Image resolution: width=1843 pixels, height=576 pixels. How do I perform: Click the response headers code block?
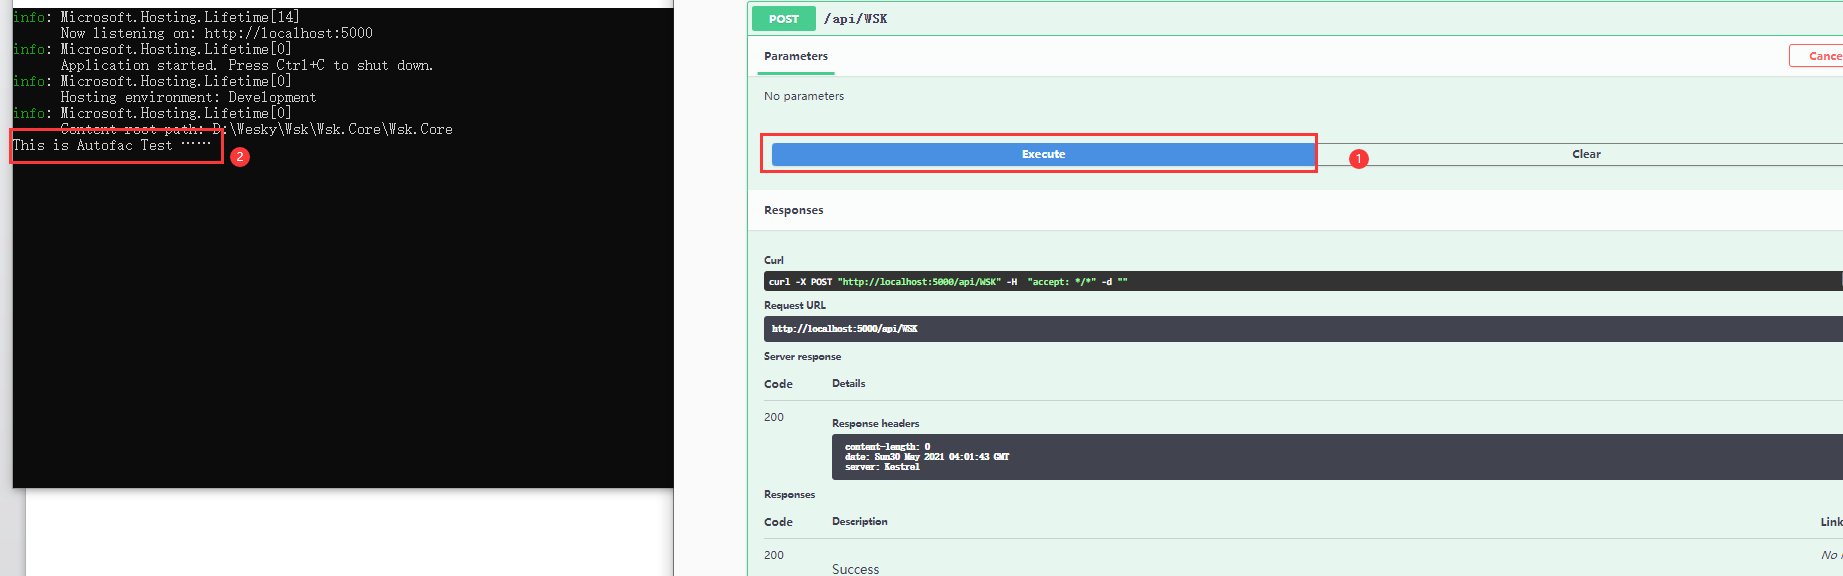(x=1337, y=457)
